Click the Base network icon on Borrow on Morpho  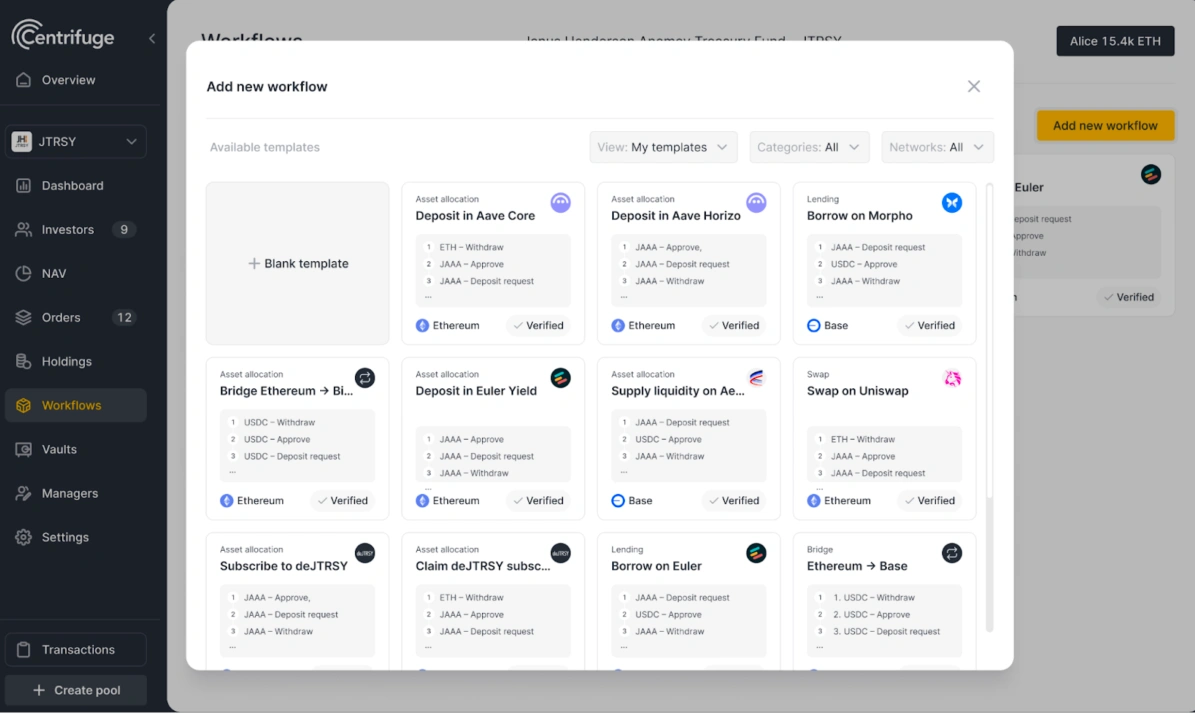(x=812, y=324)
